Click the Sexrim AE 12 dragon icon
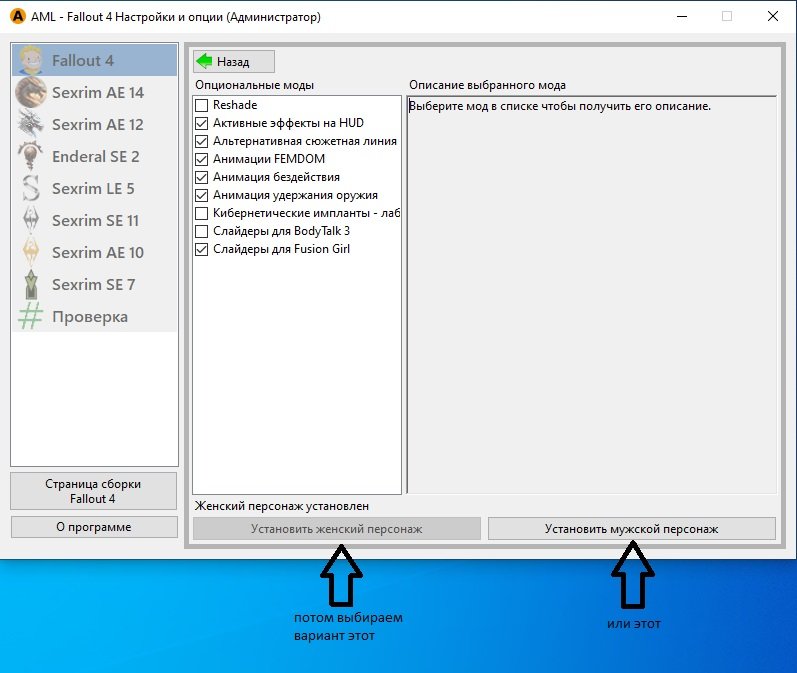The image size is (797, 673). 31,125
